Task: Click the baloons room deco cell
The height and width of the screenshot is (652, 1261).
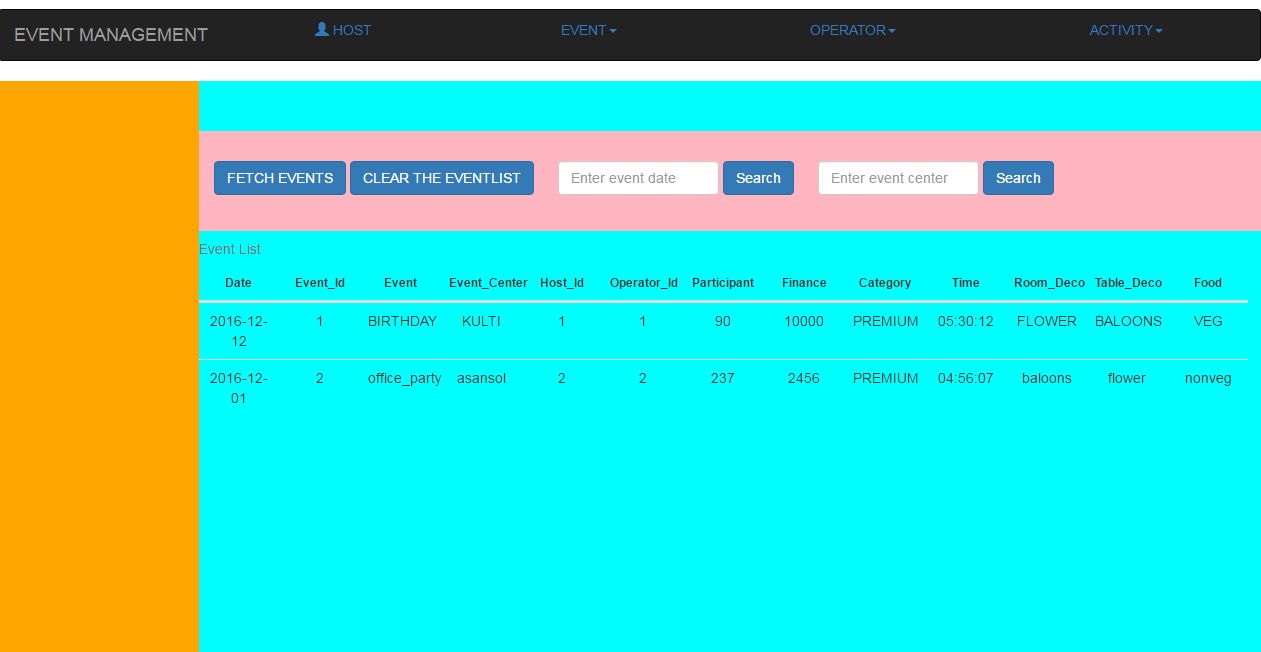Action: (x=1047, y=378)
